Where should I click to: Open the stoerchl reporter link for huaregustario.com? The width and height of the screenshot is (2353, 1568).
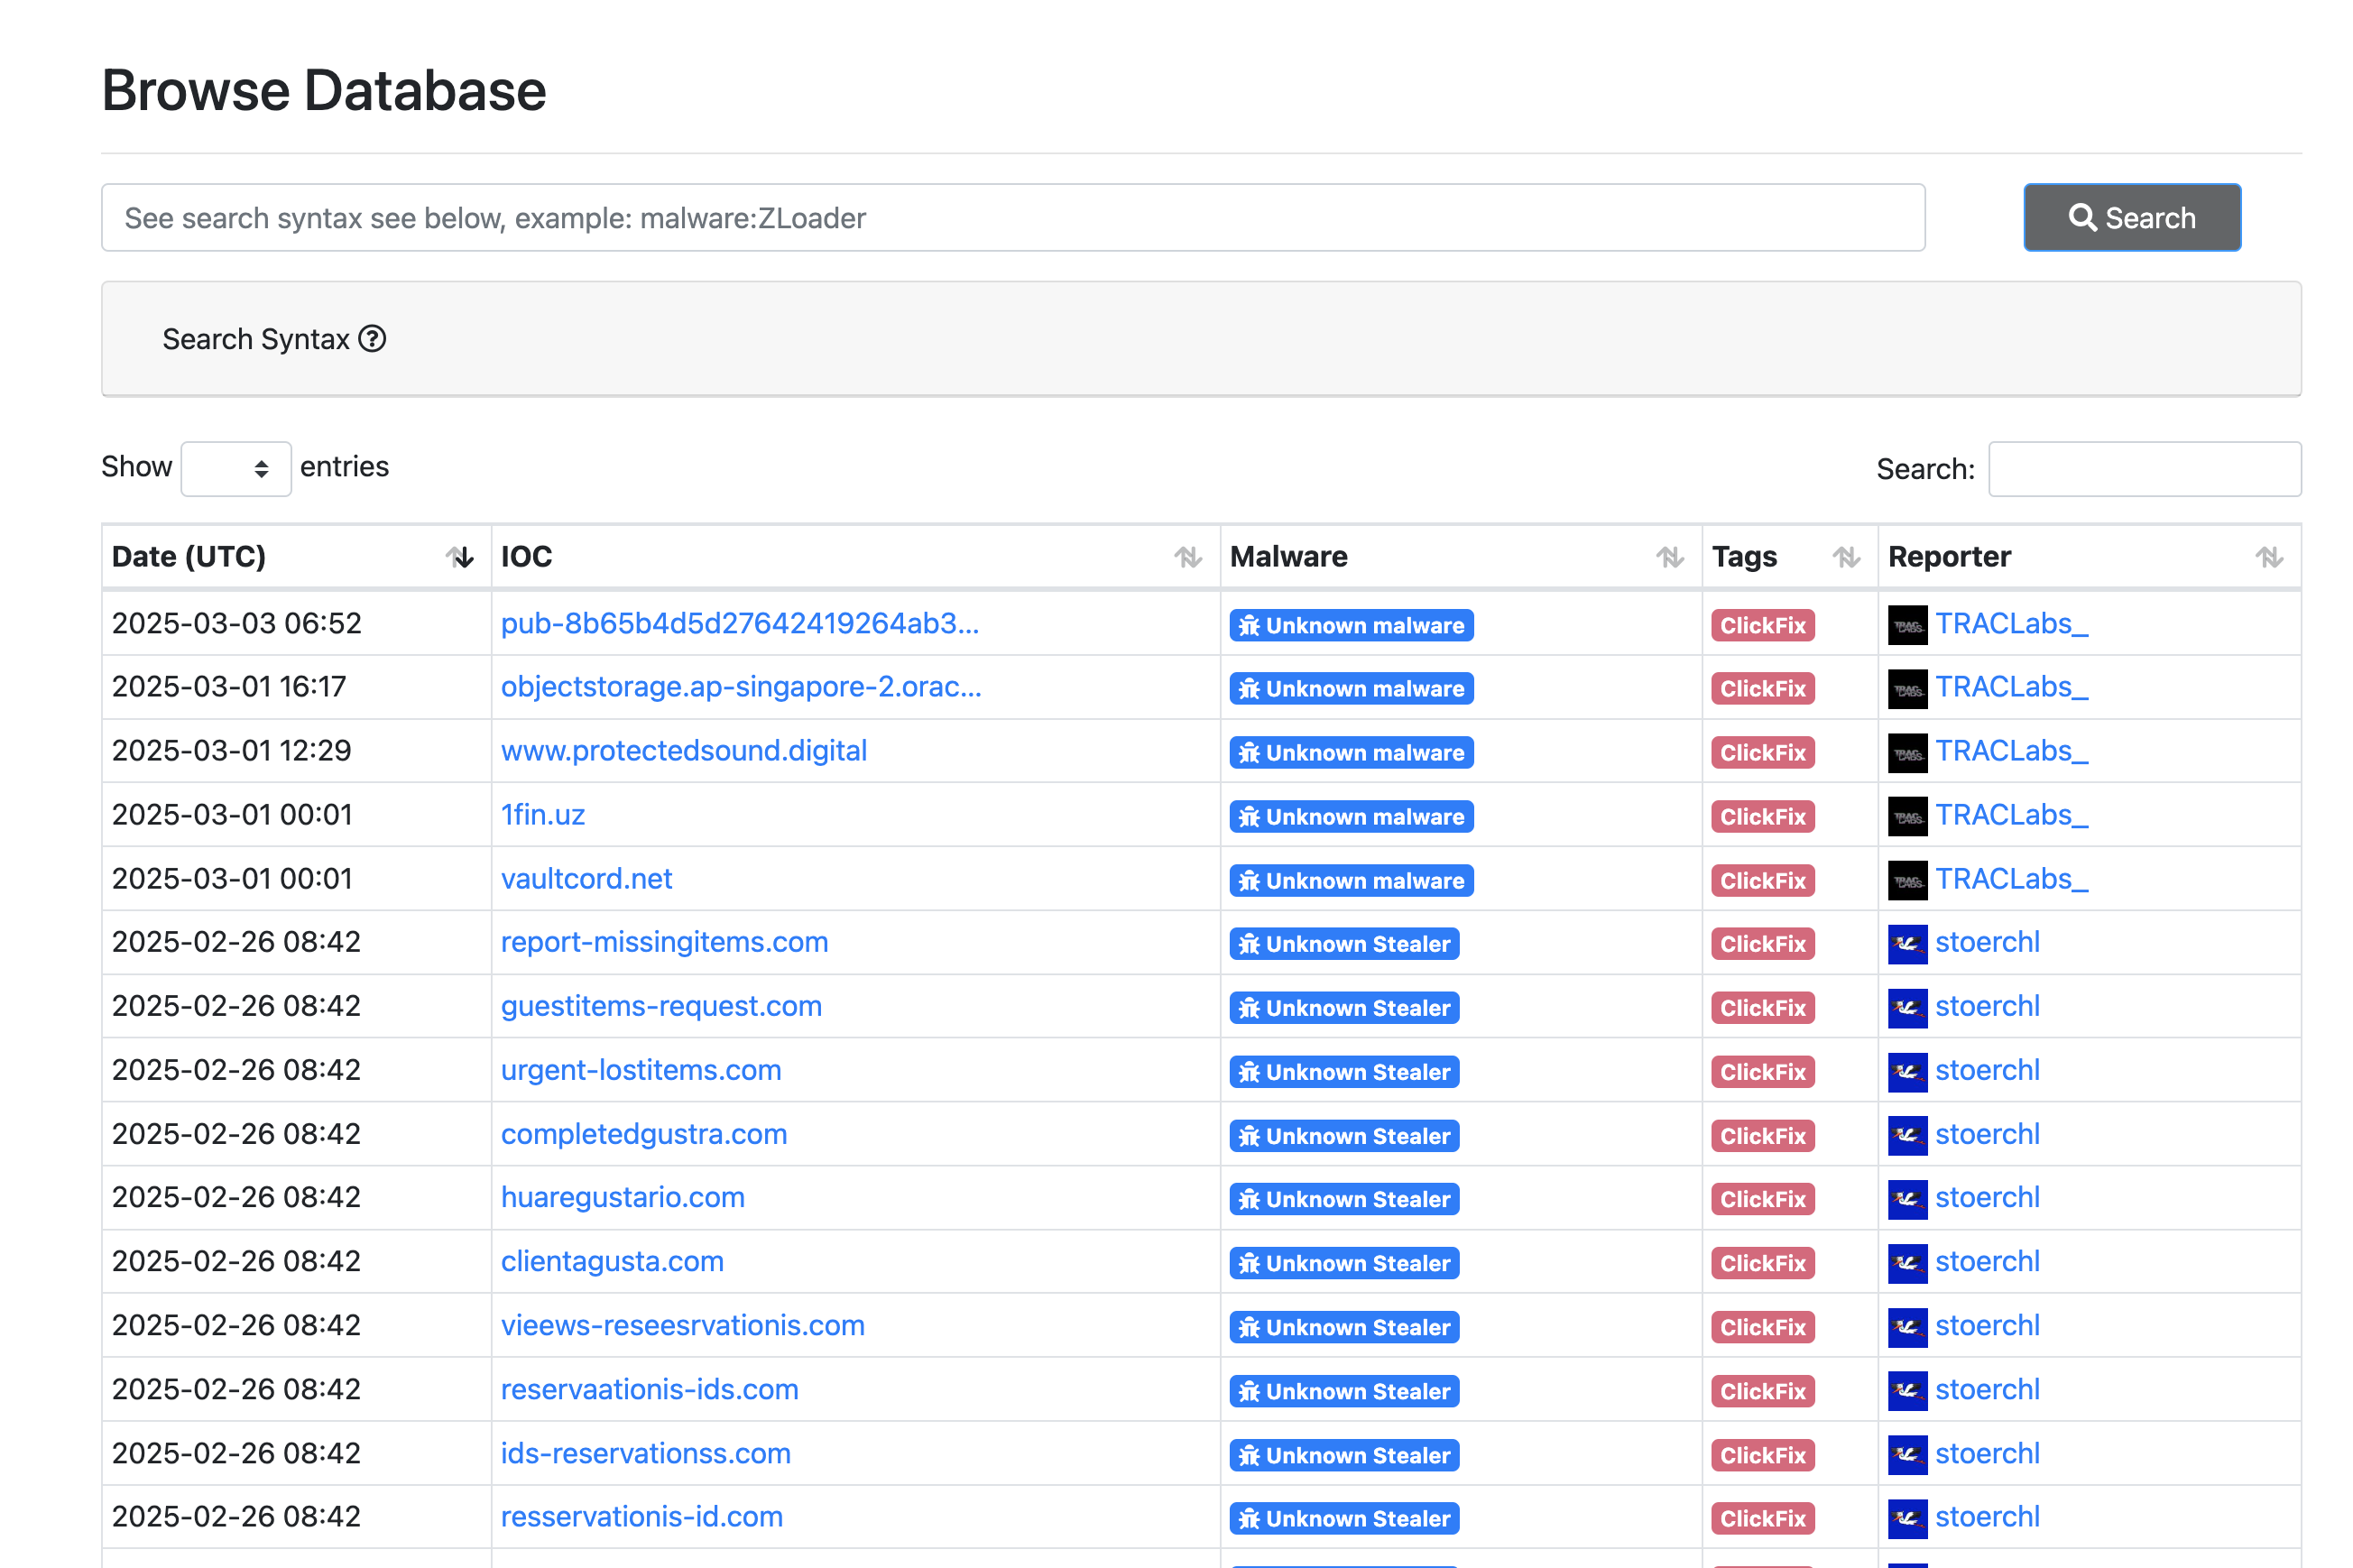[x=1986, y=1197]
